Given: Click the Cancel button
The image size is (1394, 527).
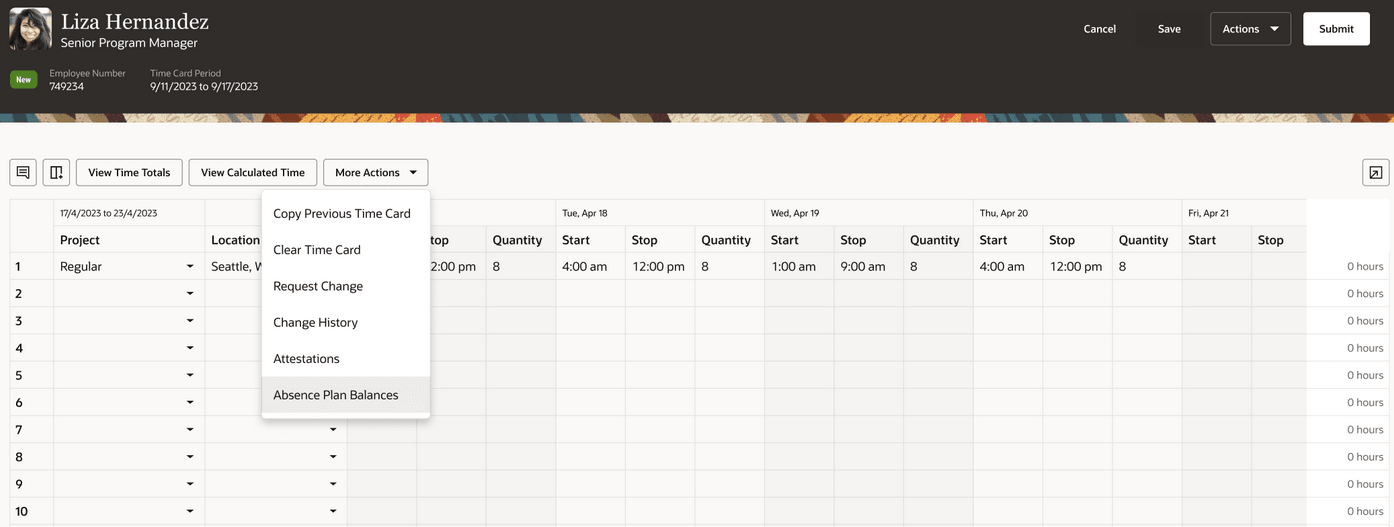Looking at the screenshot, I should pyautogui.click(x=1099, y=29).
